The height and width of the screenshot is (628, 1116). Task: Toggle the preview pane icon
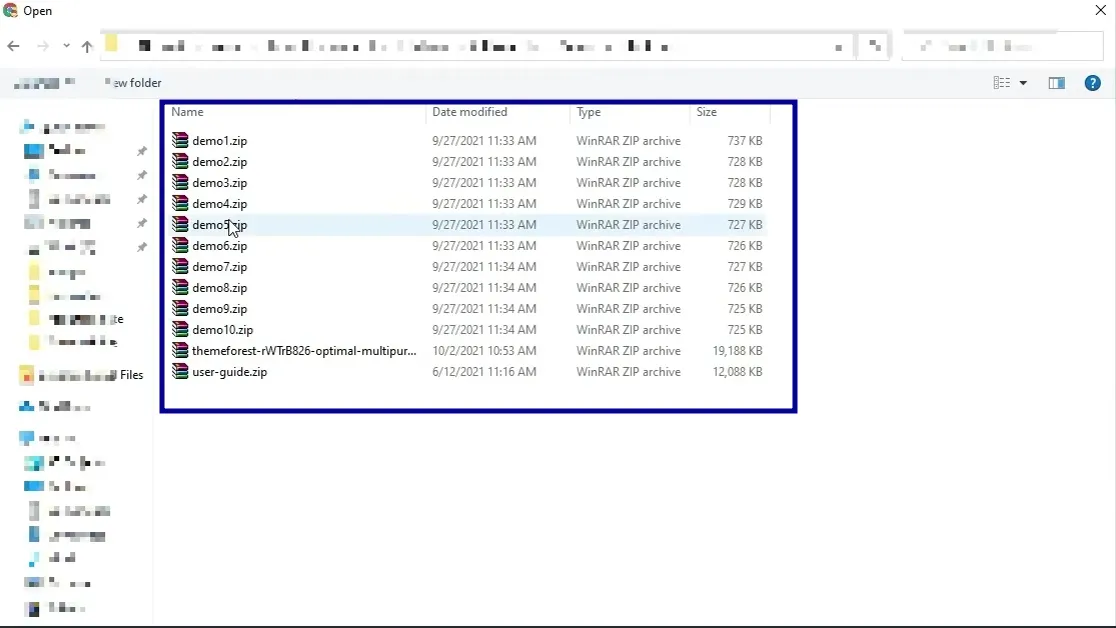coord(1057,83)
